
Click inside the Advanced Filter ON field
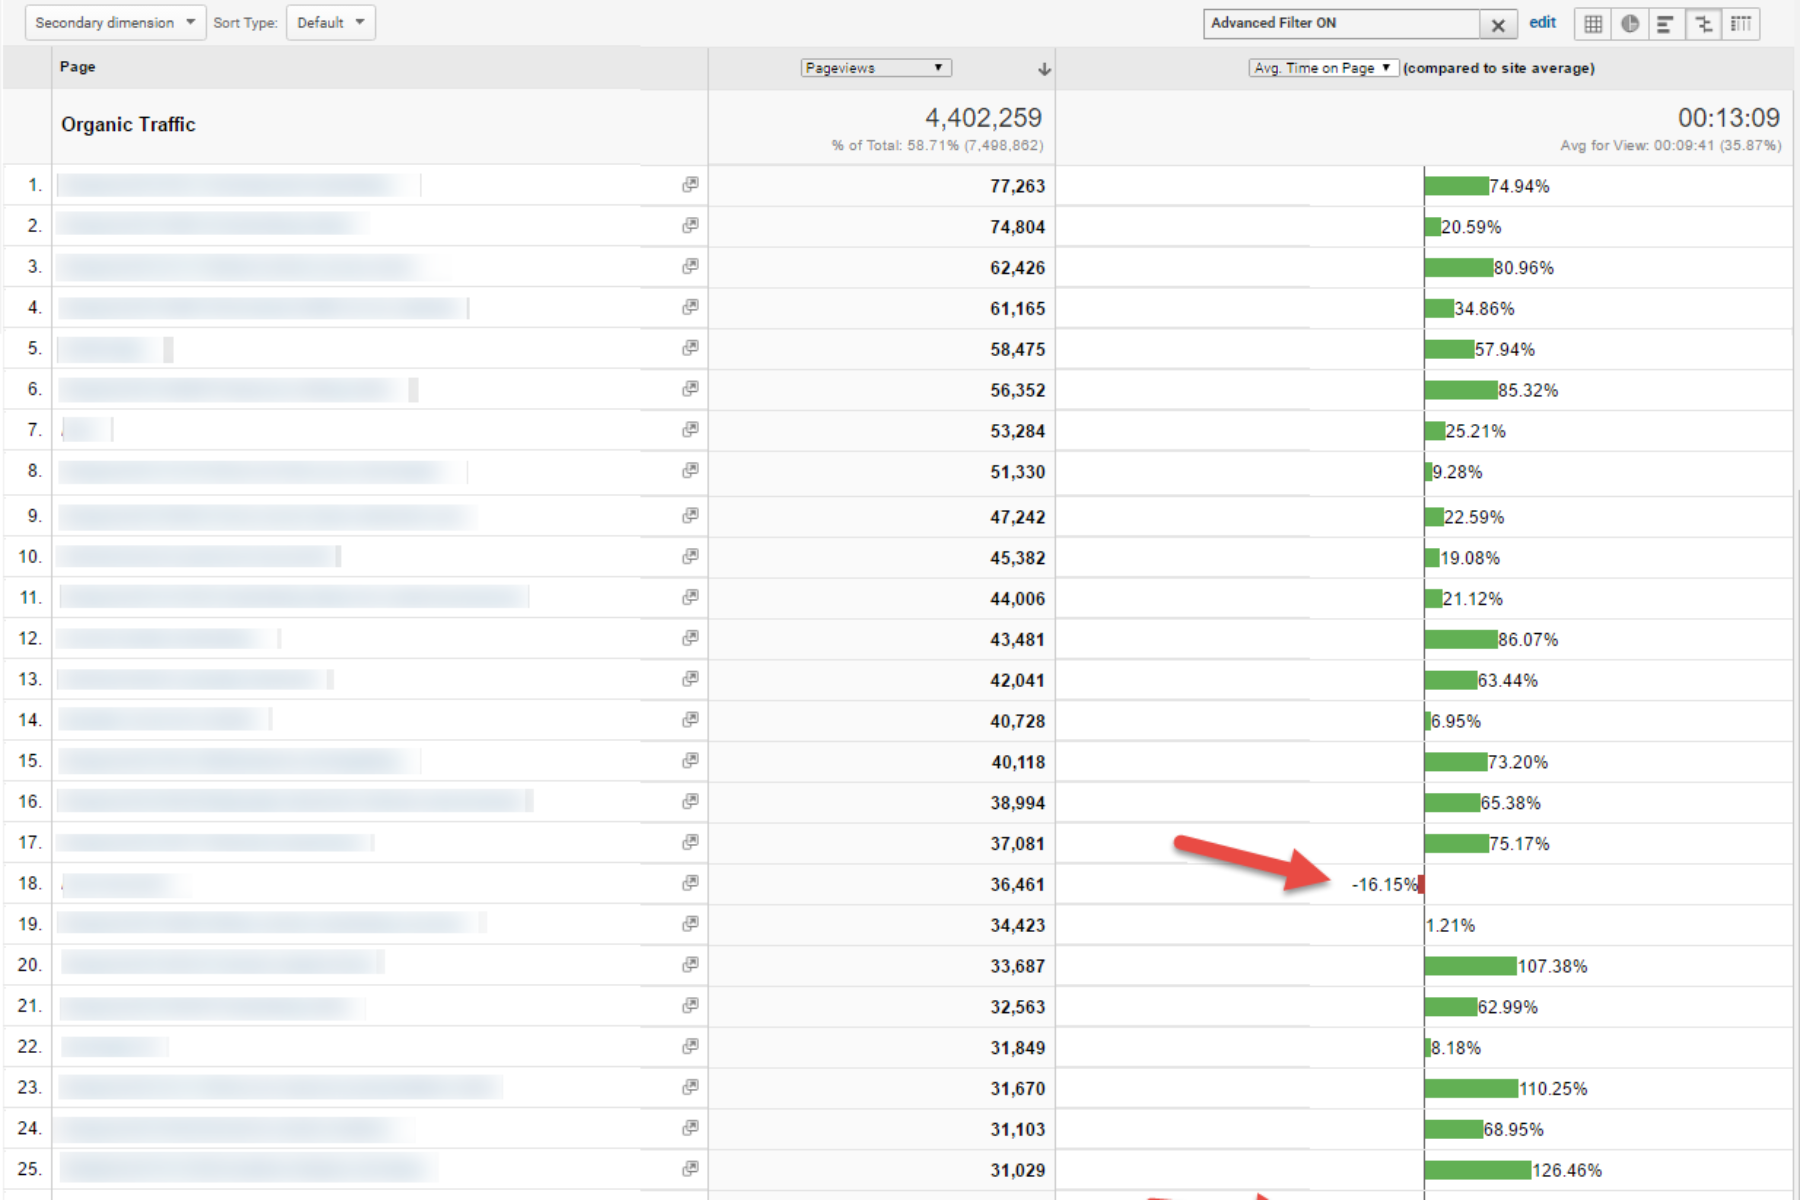pyautogui.click(x=1340, y=23)
